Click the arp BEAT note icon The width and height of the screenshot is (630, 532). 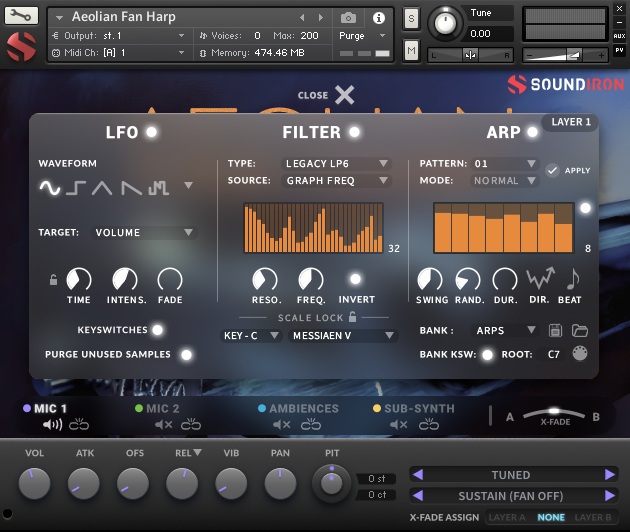click(573, 278)
